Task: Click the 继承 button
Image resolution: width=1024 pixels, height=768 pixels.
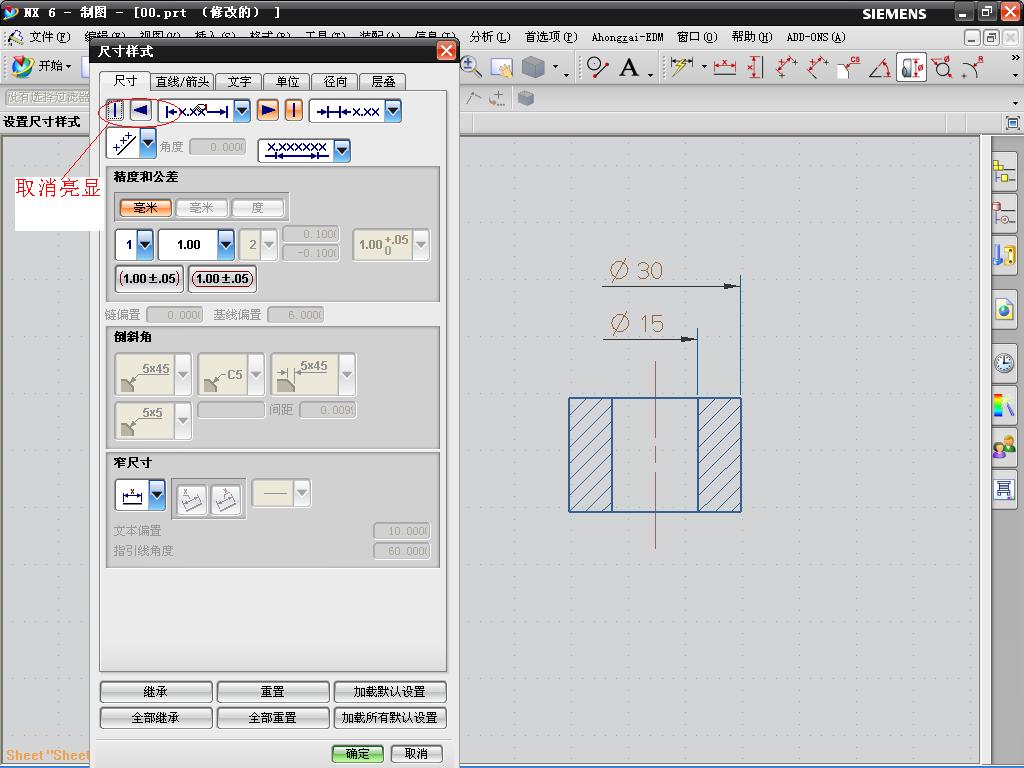Action: [155, 692]
